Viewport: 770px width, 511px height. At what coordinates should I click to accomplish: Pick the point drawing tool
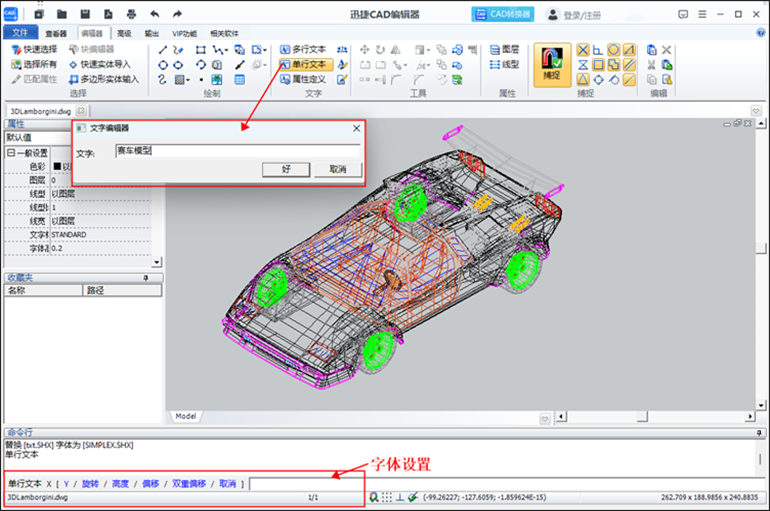point(201,80)
